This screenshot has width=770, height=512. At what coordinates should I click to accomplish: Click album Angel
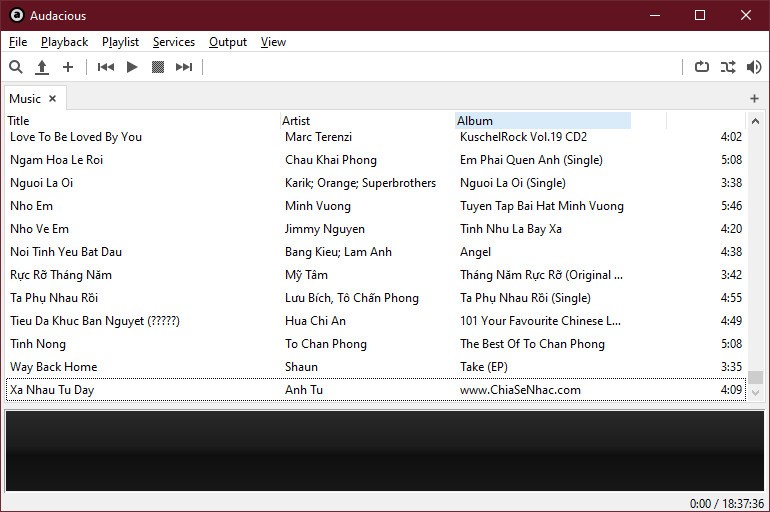(x=475, y=252)
